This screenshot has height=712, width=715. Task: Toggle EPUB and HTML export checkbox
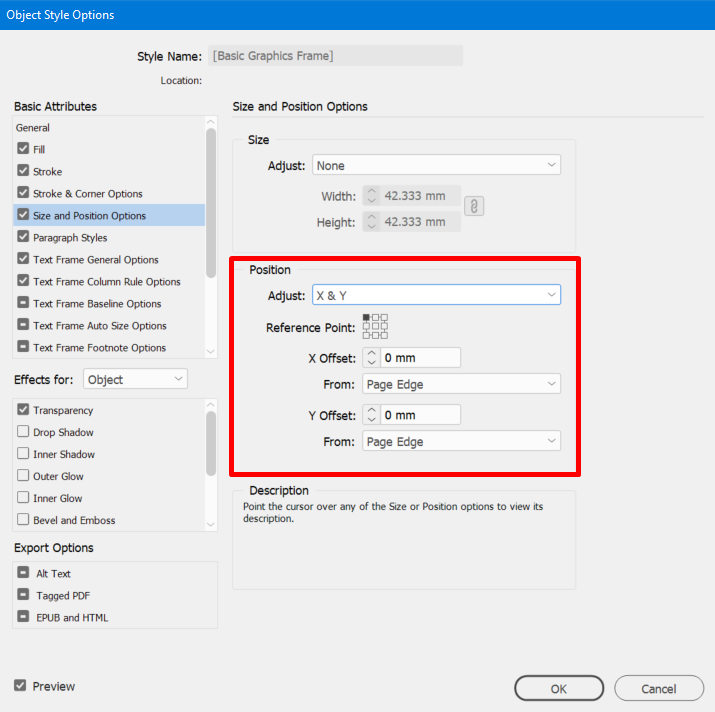click(x=23, y=616)
